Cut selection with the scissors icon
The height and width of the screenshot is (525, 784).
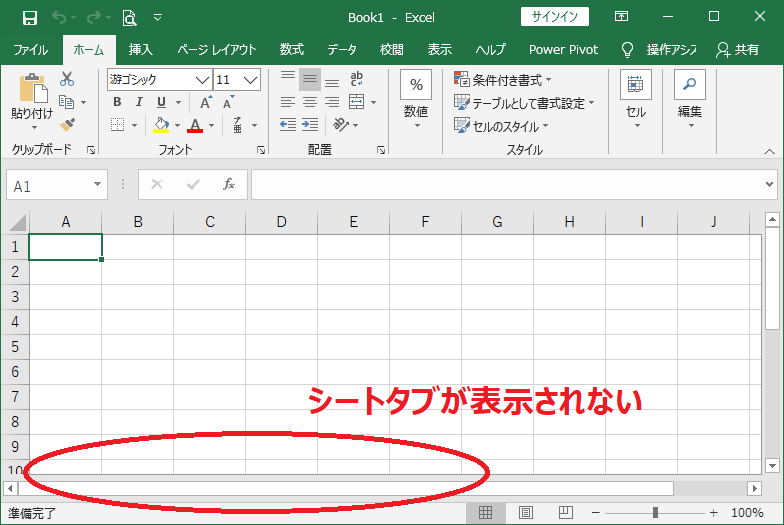pyautogui.click(x=67, y=79)
